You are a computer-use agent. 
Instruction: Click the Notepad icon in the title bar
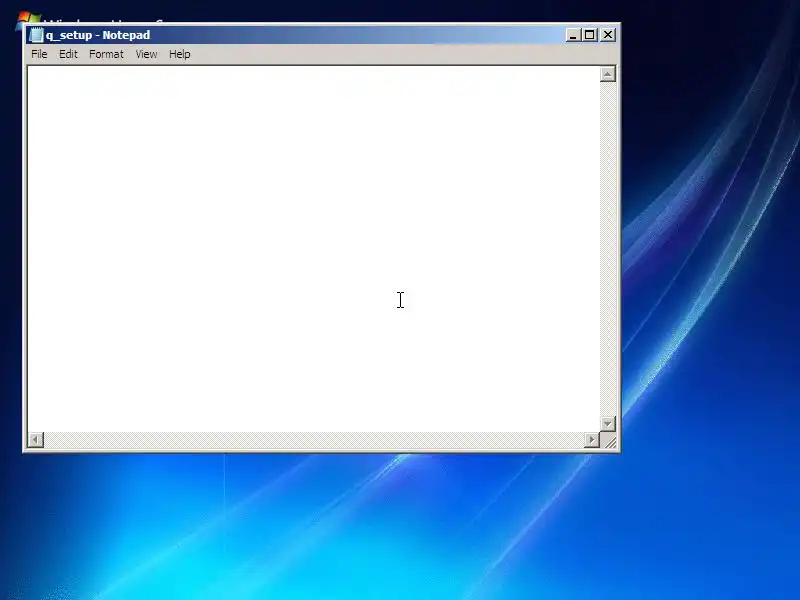click(x=36, y=35)
